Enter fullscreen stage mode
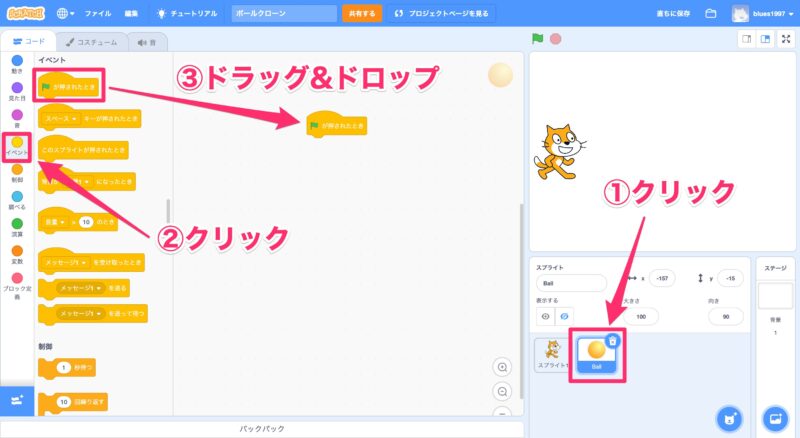This screenshot has width=800, height=438. tap(786, 38)
